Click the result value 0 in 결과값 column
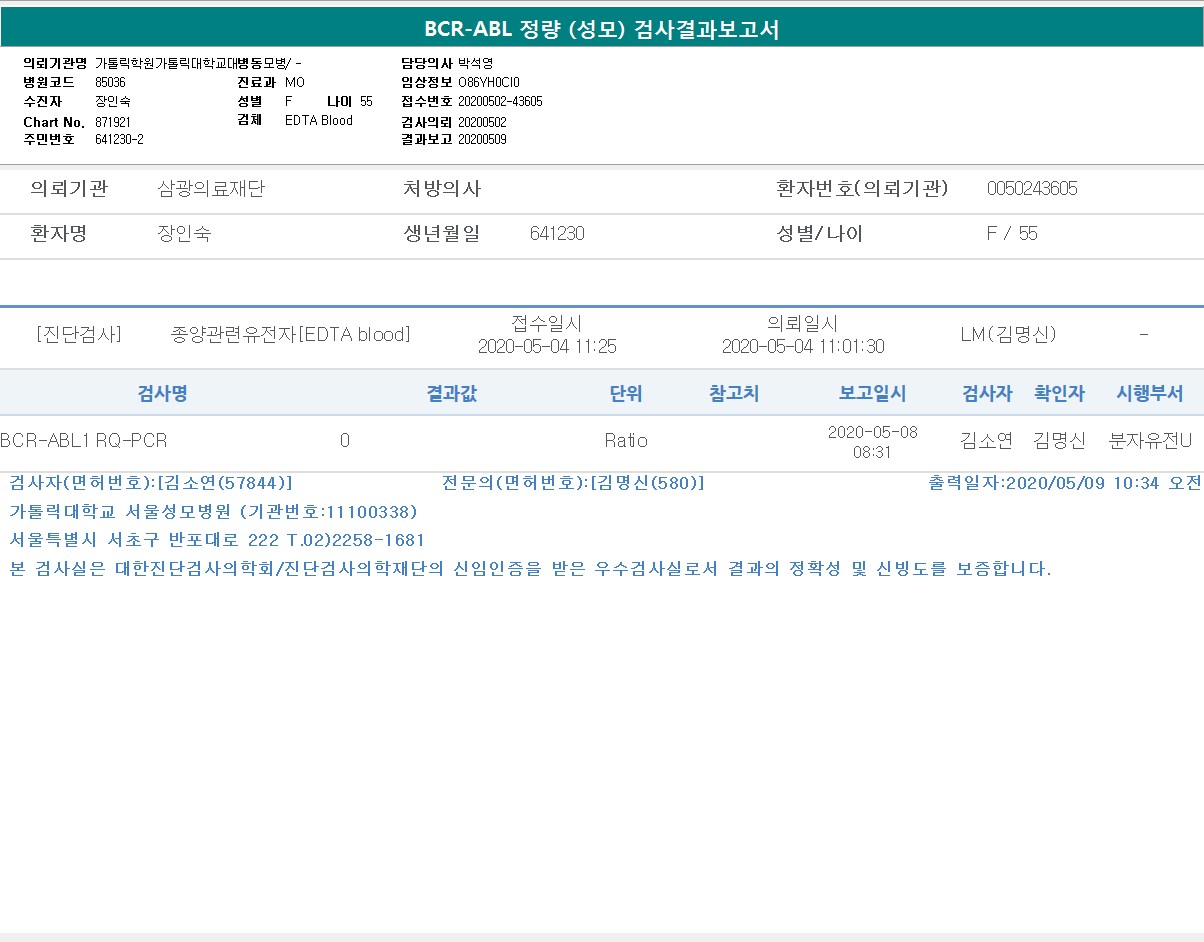This screenshot has height=942, width=1204. (345, 441)
